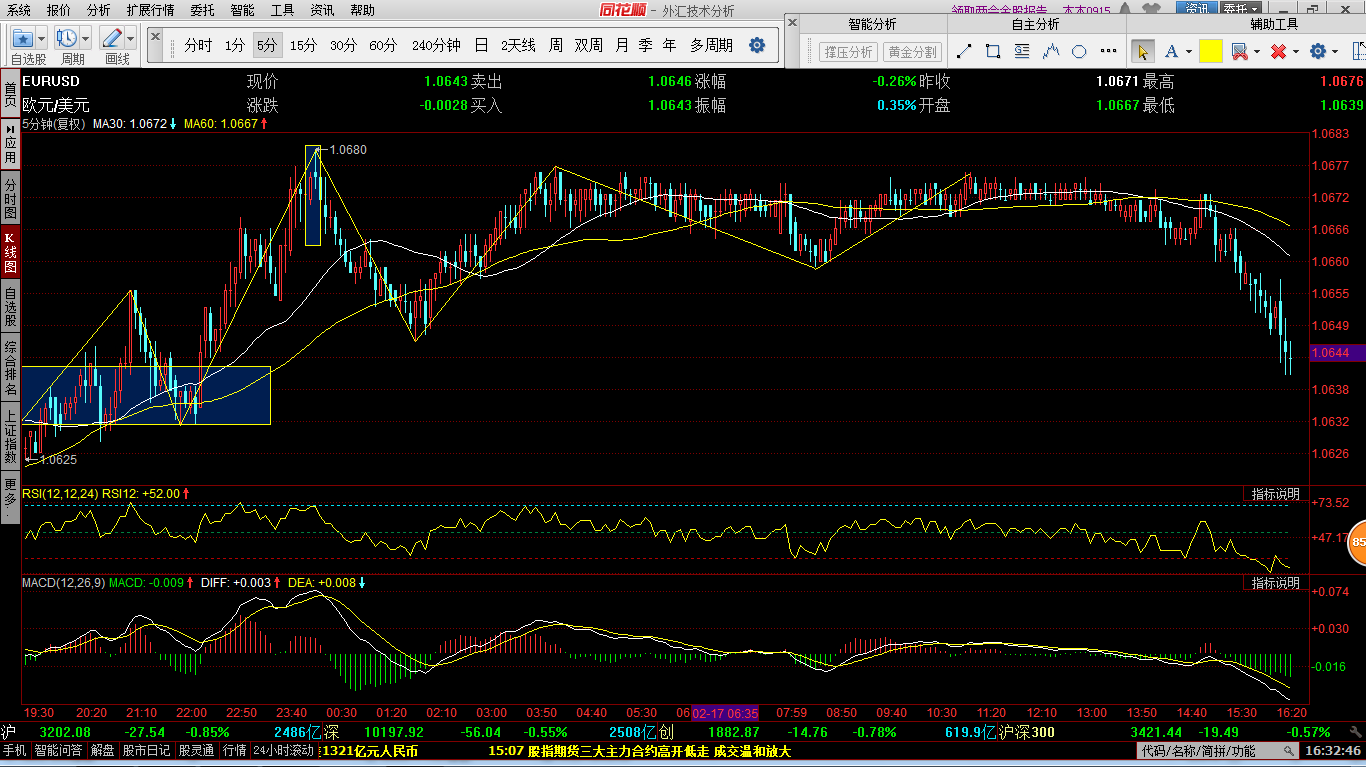Image resolution: width=1366 pixels, height=767 pixels.
Task: Select the rectangle drawing tool
Action: click(x=993, y=52)
